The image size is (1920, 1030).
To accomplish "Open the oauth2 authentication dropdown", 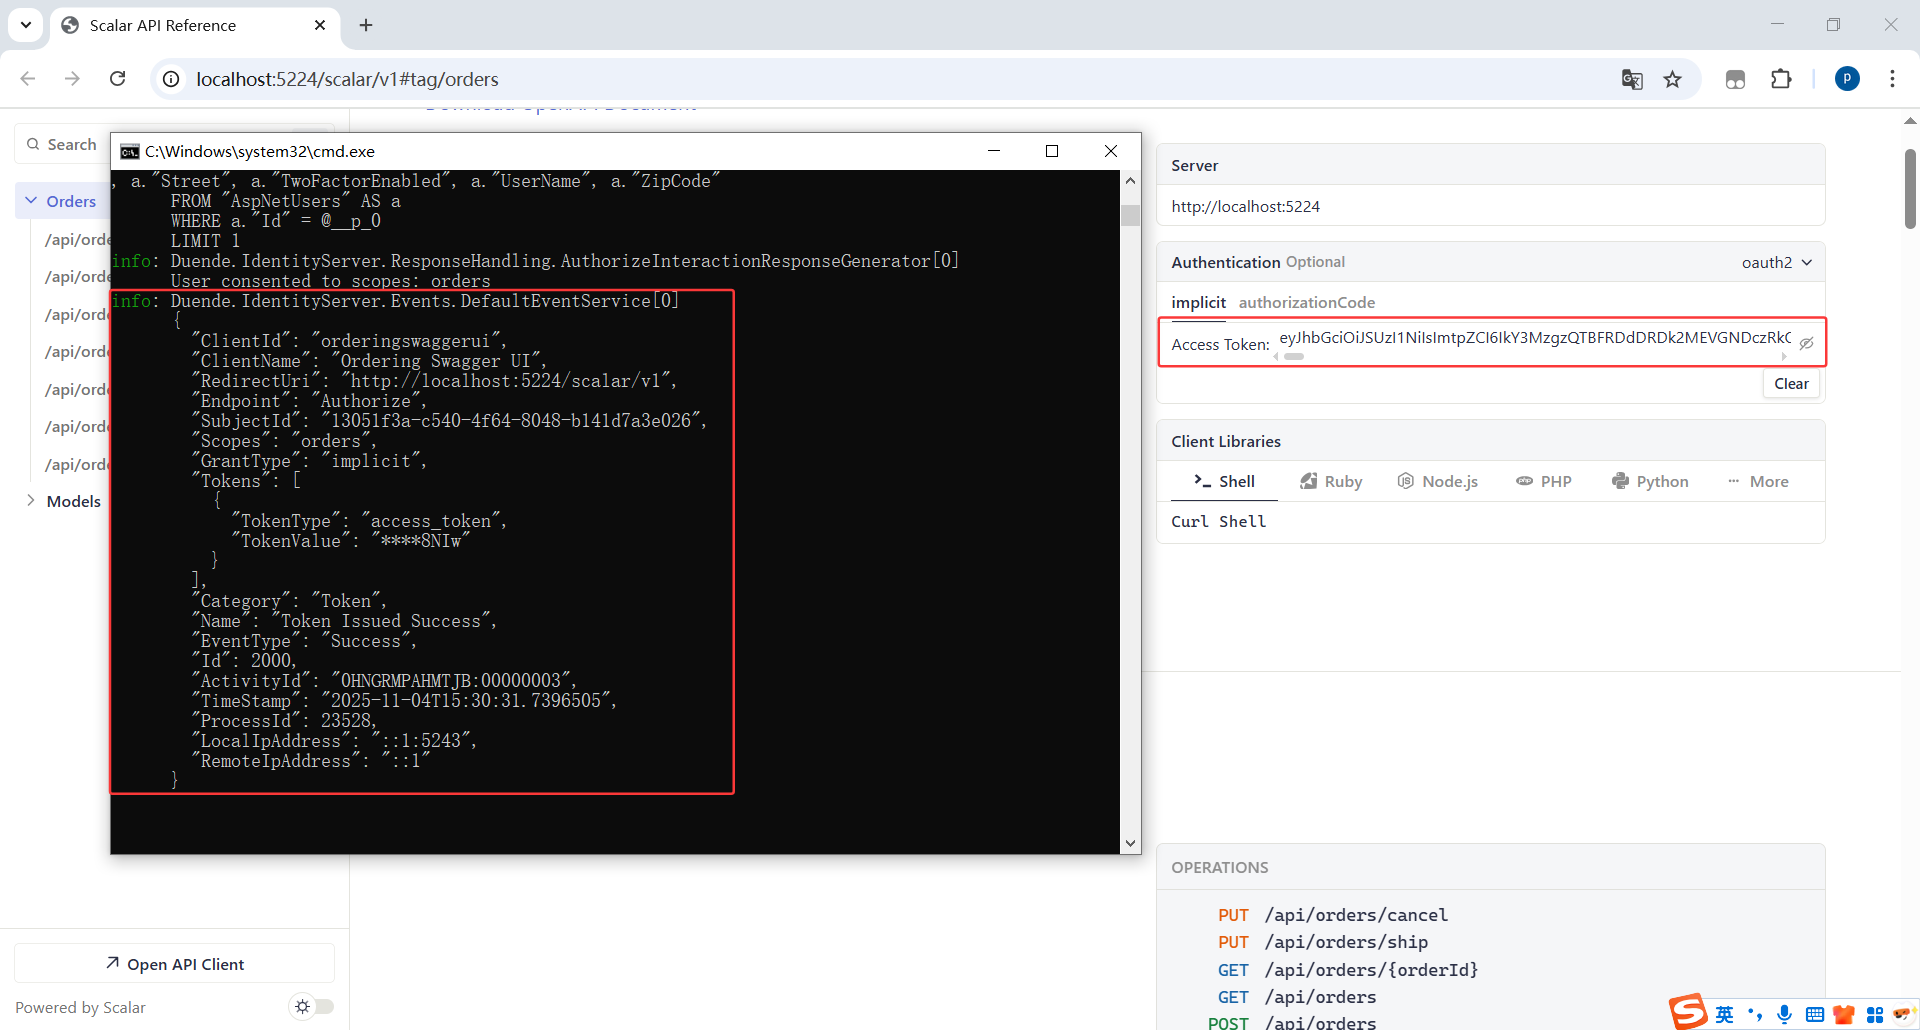I will click(1777, 262).
